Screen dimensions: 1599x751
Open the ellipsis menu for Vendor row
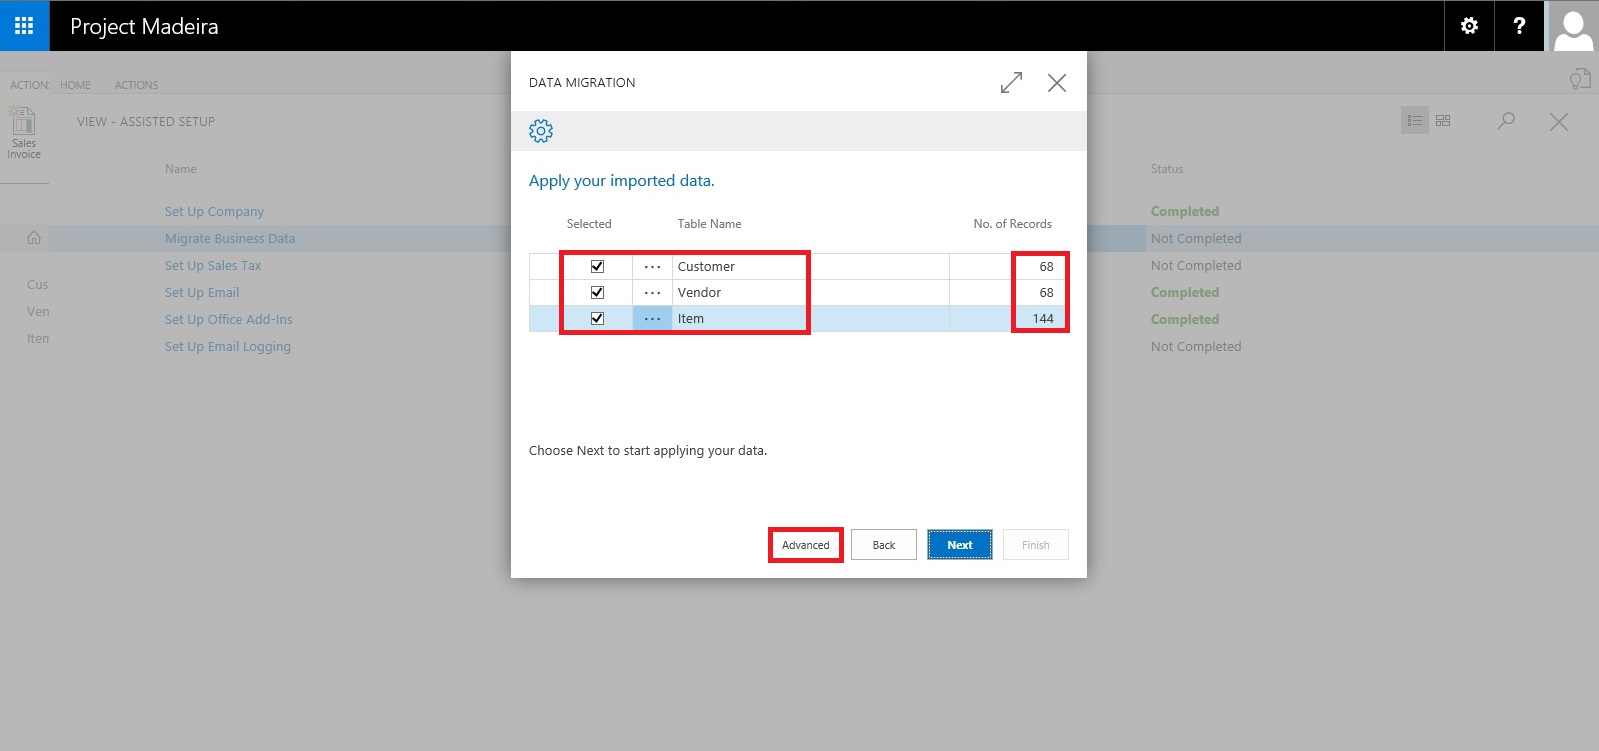click(x=652, y=293)
